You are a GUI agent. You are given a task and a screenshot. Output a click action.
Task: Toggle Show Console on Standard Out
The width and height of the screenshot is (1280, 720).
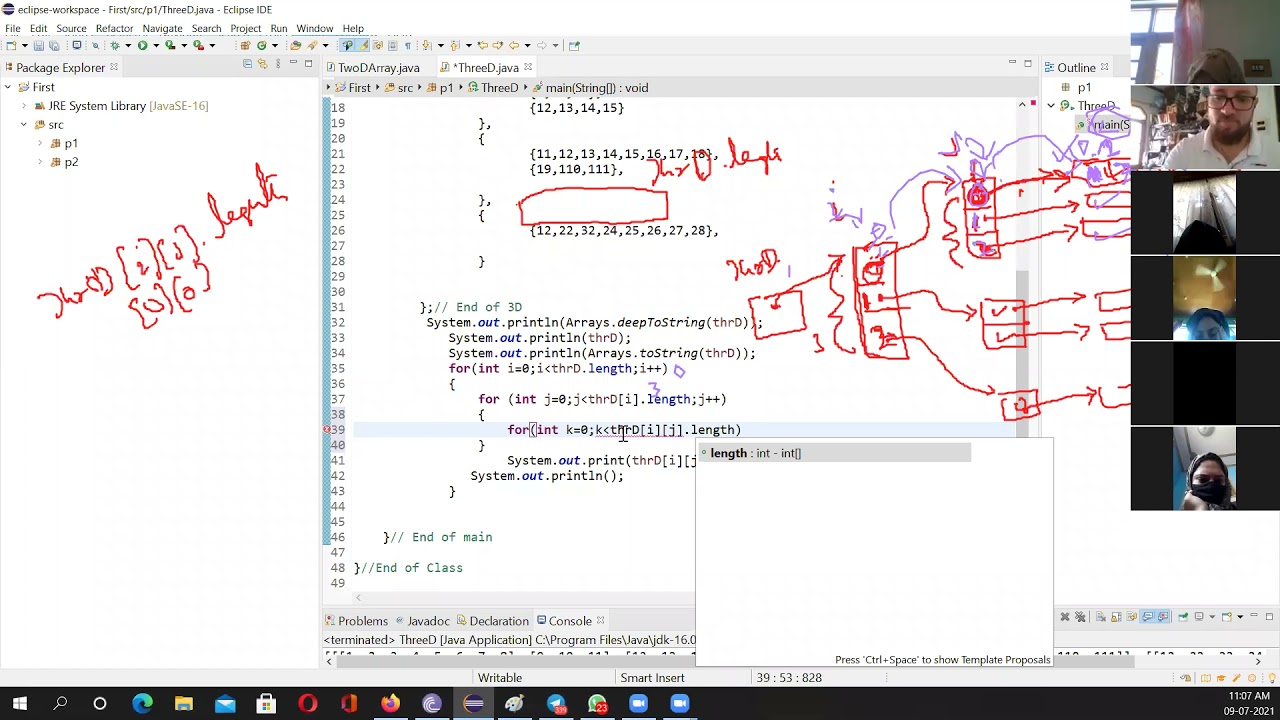click(x=1148, y=617)
